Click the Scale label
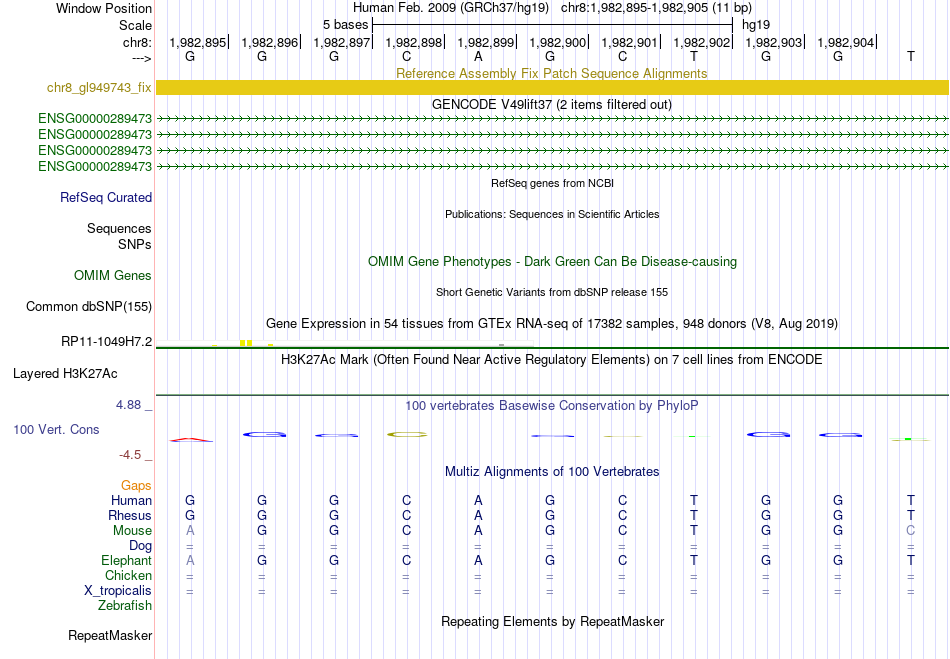The height and width of the screenshot is (659, 950). [x=135, y=25]
